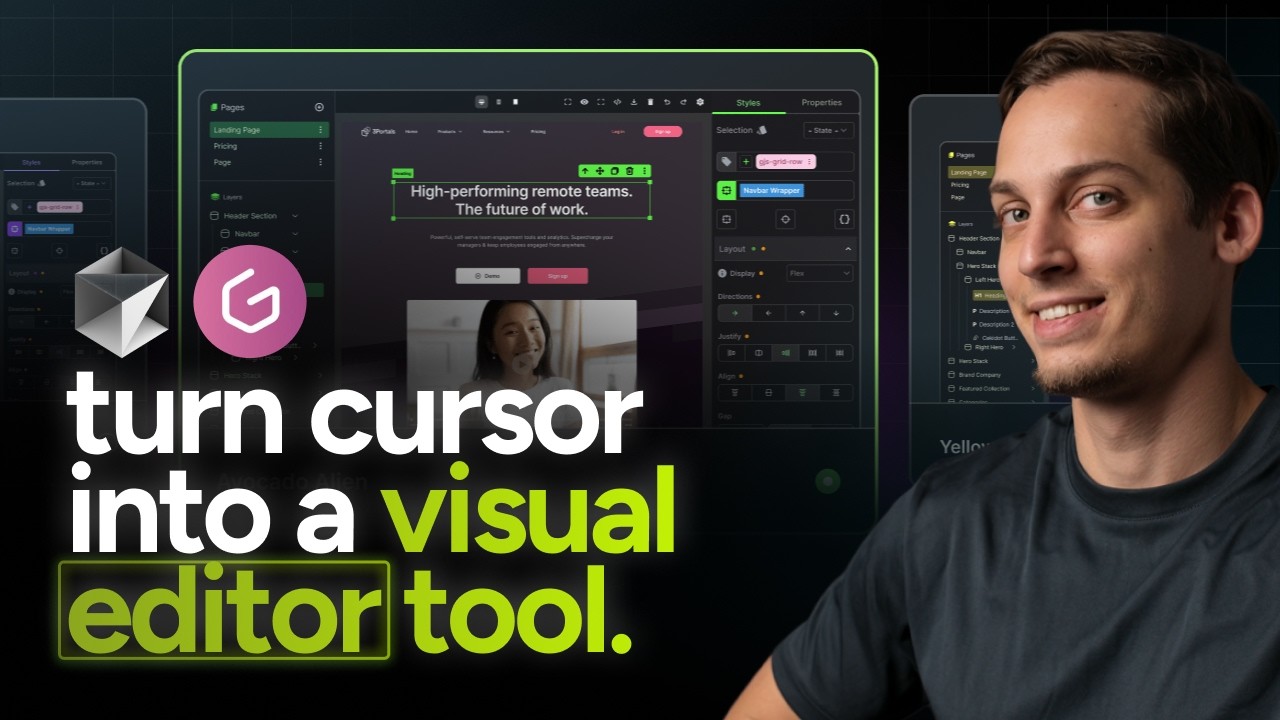Screen dimensions: 1280x720
Task: Toggle preview eye icon in top toolbar
Action: tap(584, 102)
